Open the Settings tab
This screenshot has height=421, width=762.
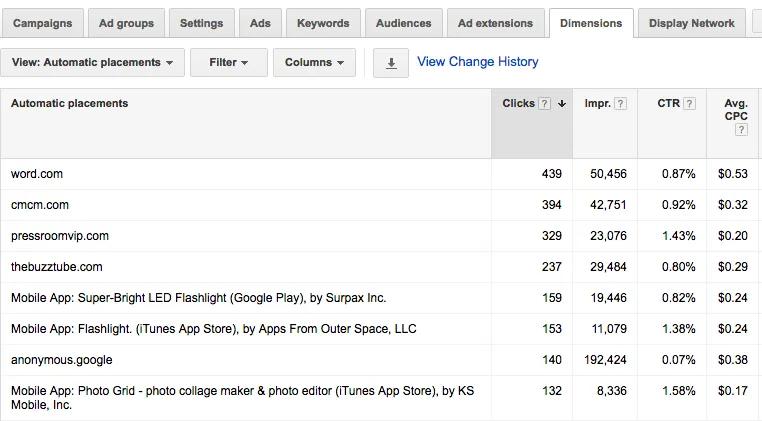201,23
